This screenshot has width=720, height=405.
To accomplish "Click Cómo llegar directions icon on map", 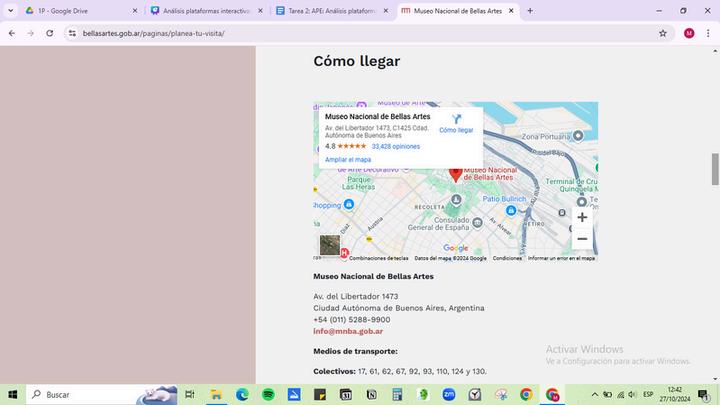I will (456, 124).
